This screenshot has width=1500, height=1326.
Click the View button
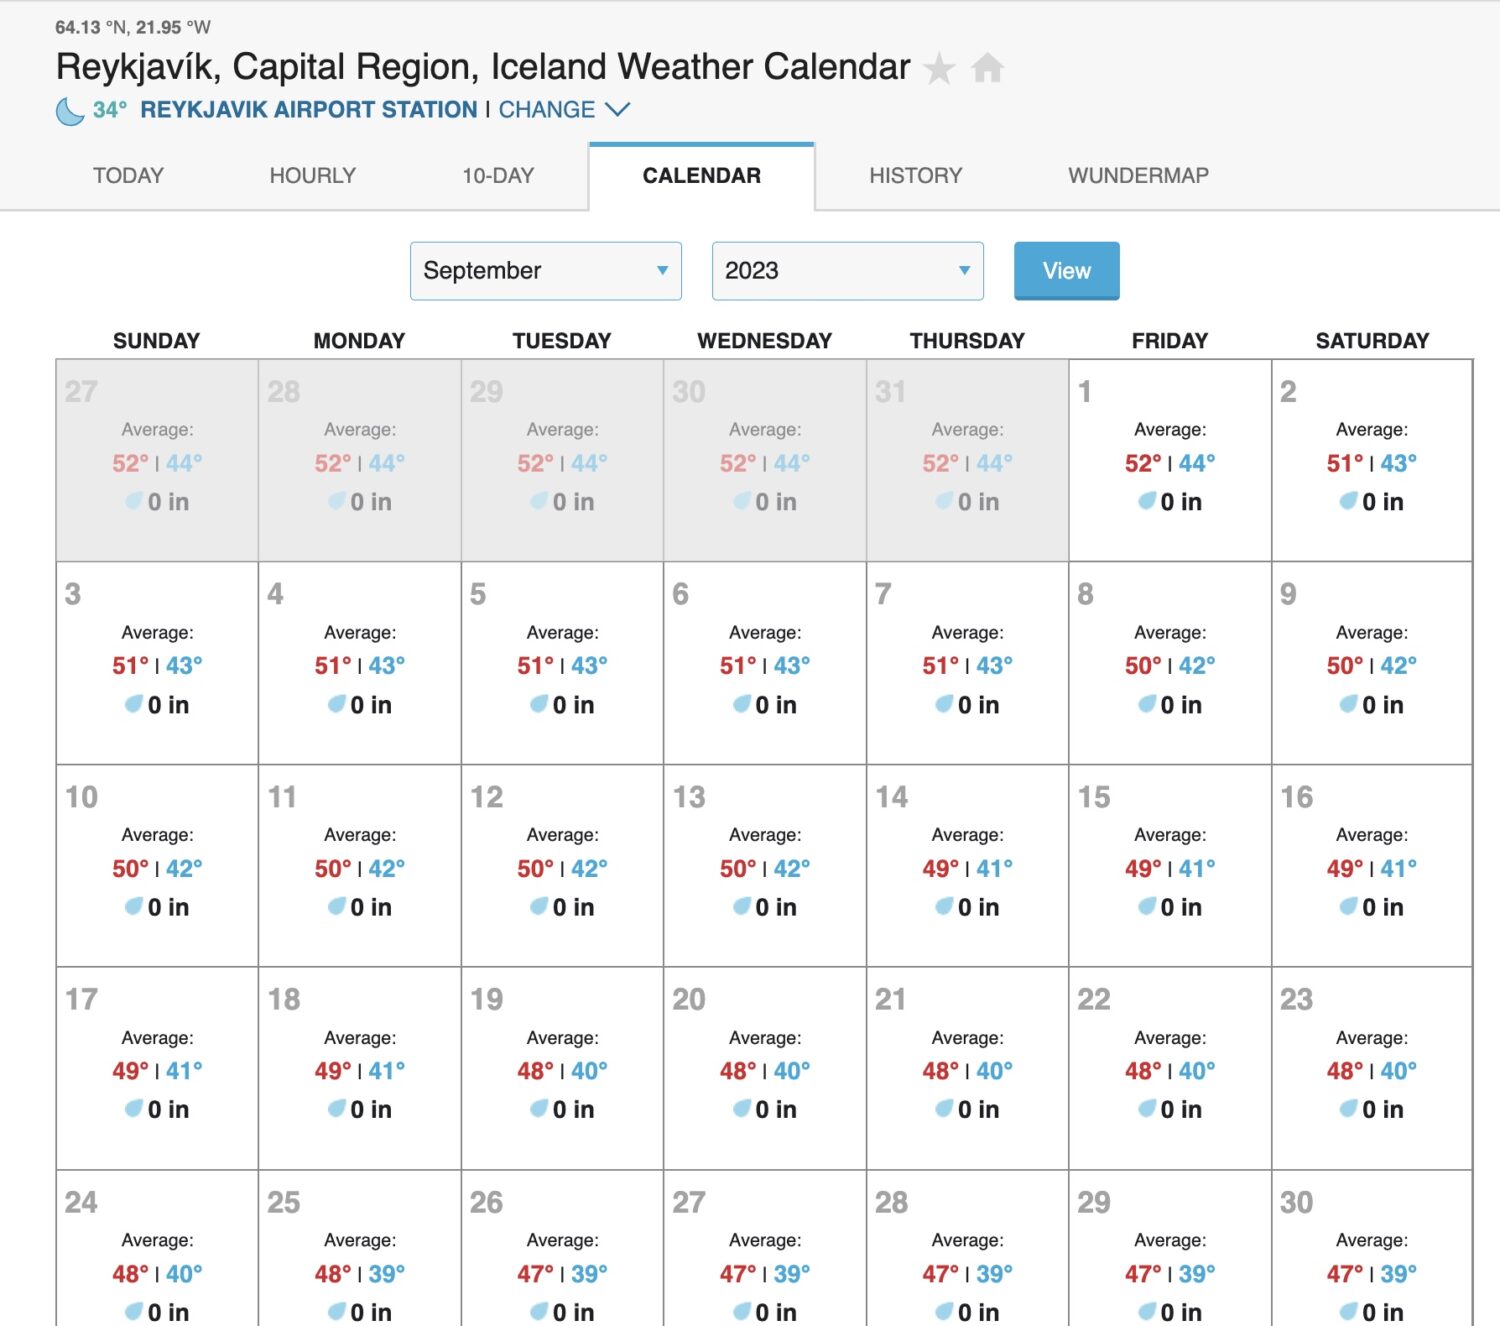[1066, 270]
